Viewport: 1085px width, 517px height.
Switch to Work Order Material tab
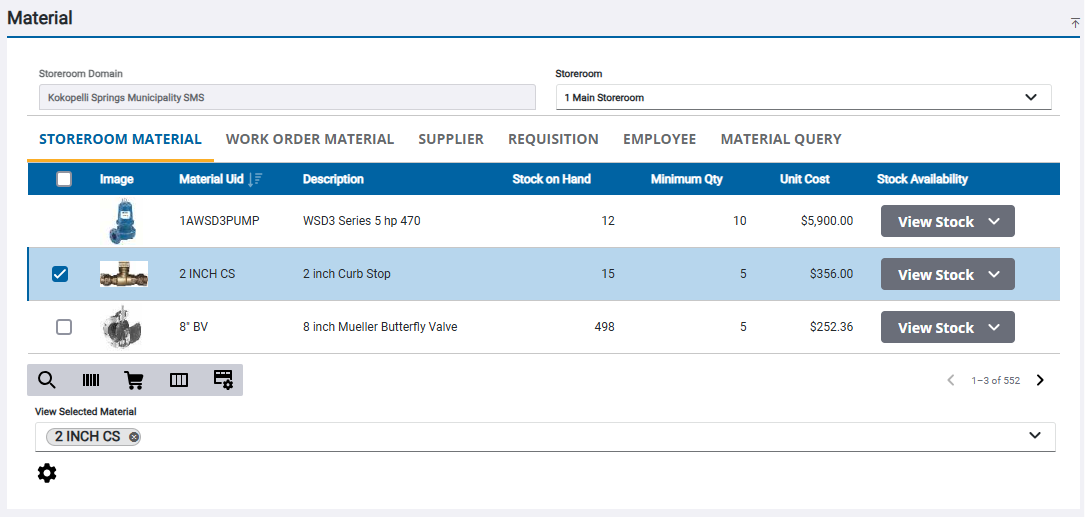310,139
